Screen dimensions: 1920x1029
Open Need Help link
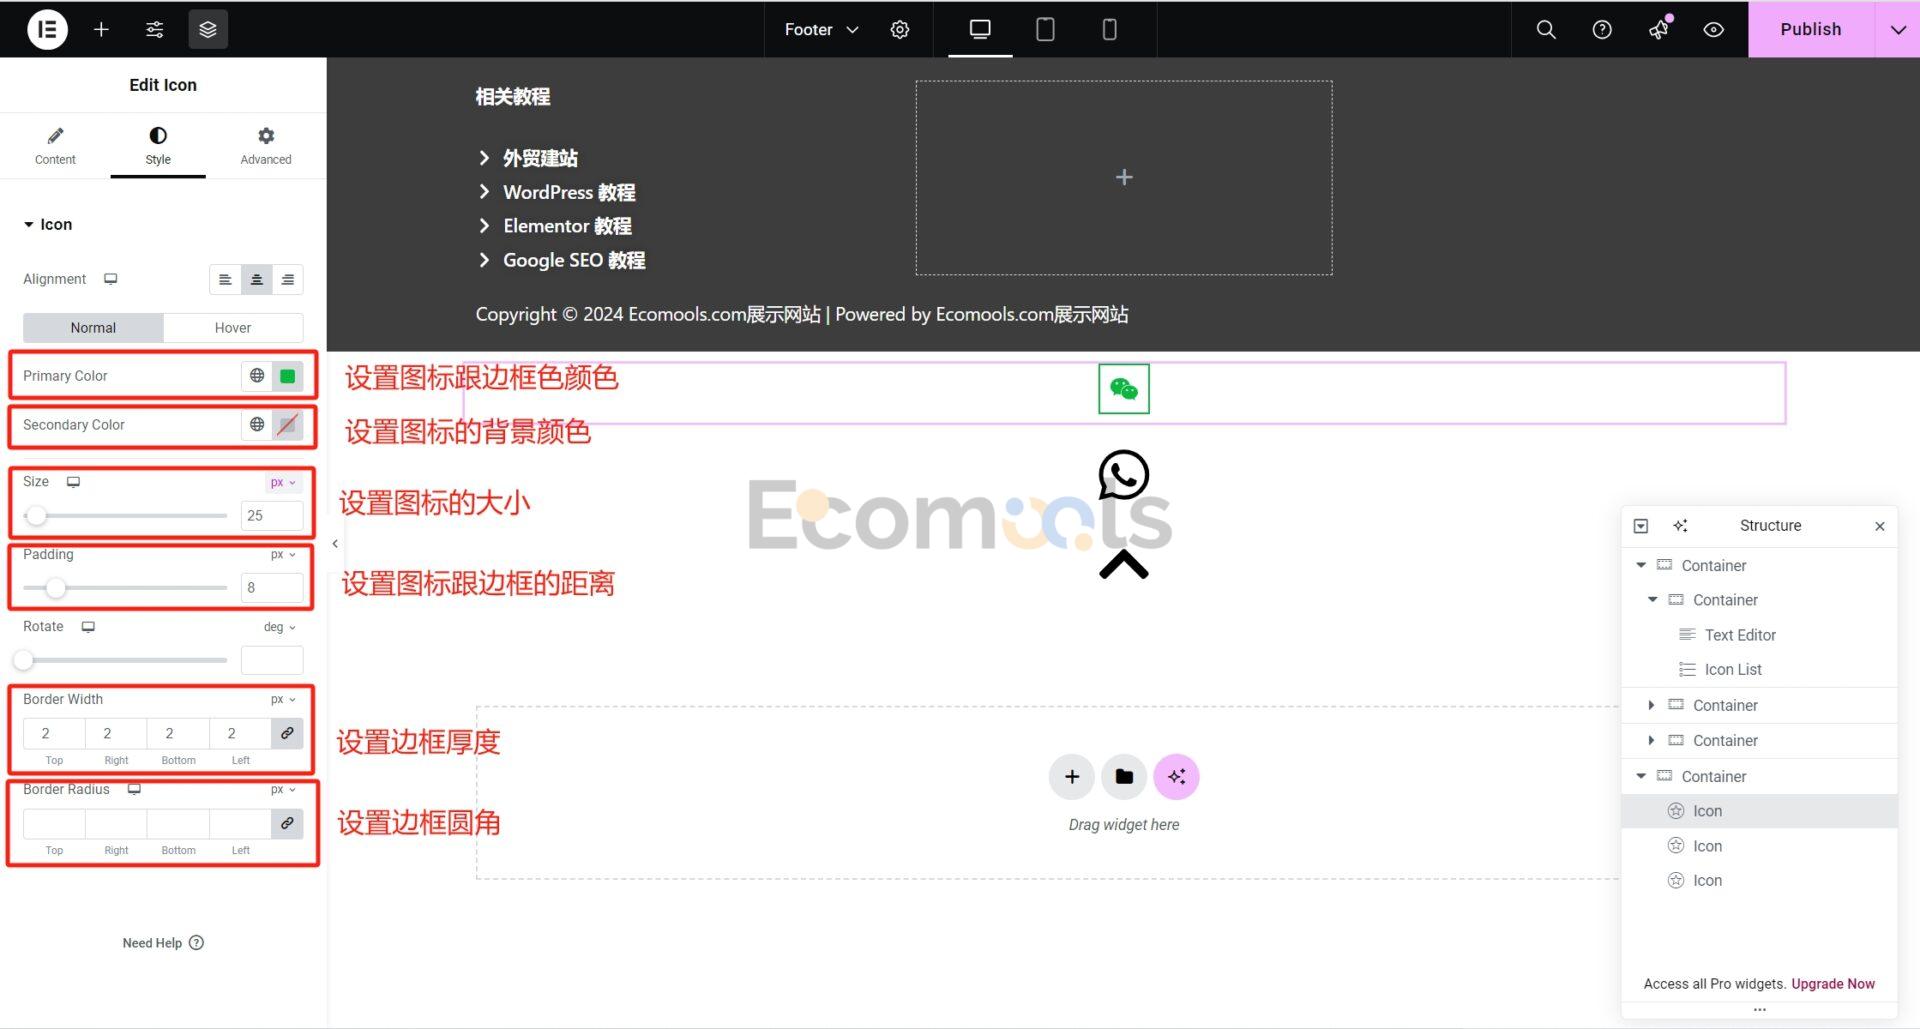(x=163, y=943)
